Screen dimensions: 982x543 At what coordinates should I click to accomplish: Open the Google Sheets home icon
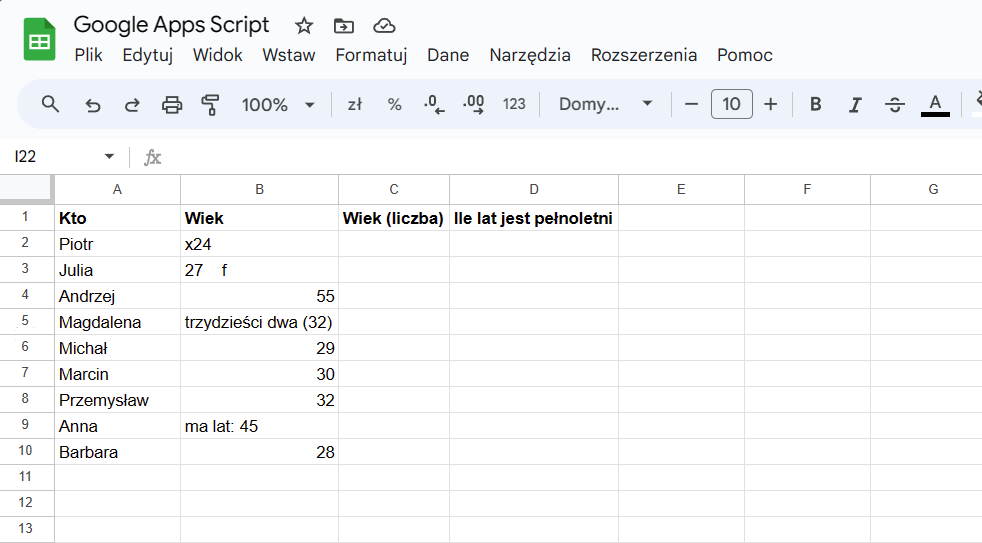(x=39, y=39)
